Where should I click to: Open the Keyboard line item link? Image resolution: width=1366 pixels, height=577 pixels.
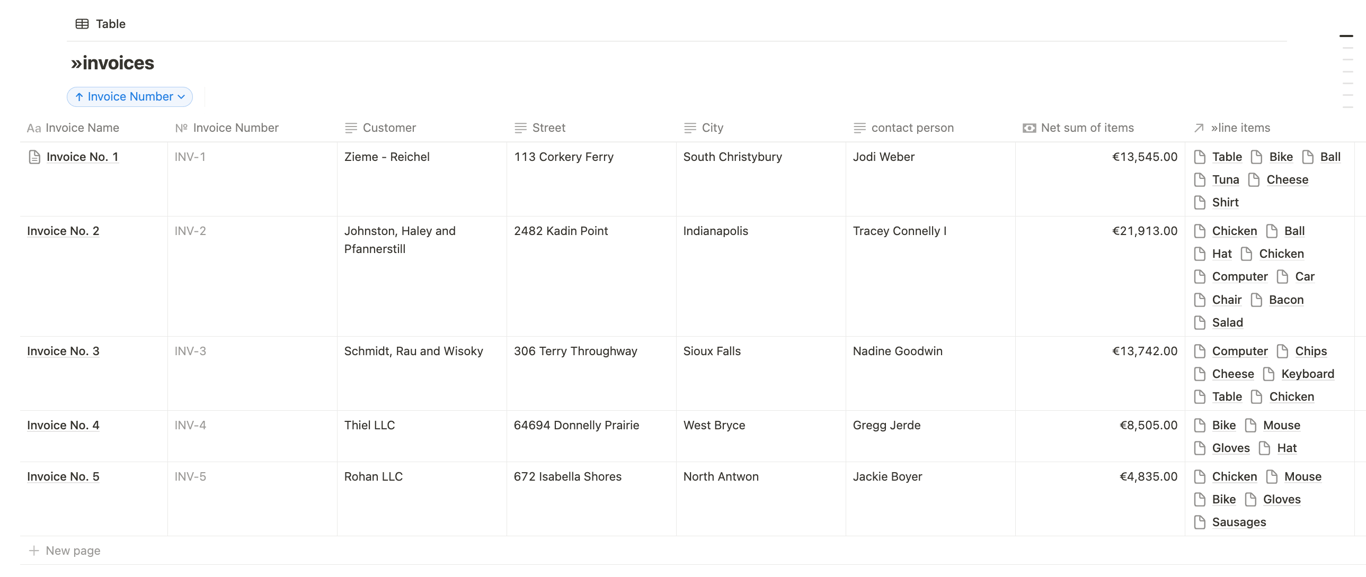(1307, 374)
